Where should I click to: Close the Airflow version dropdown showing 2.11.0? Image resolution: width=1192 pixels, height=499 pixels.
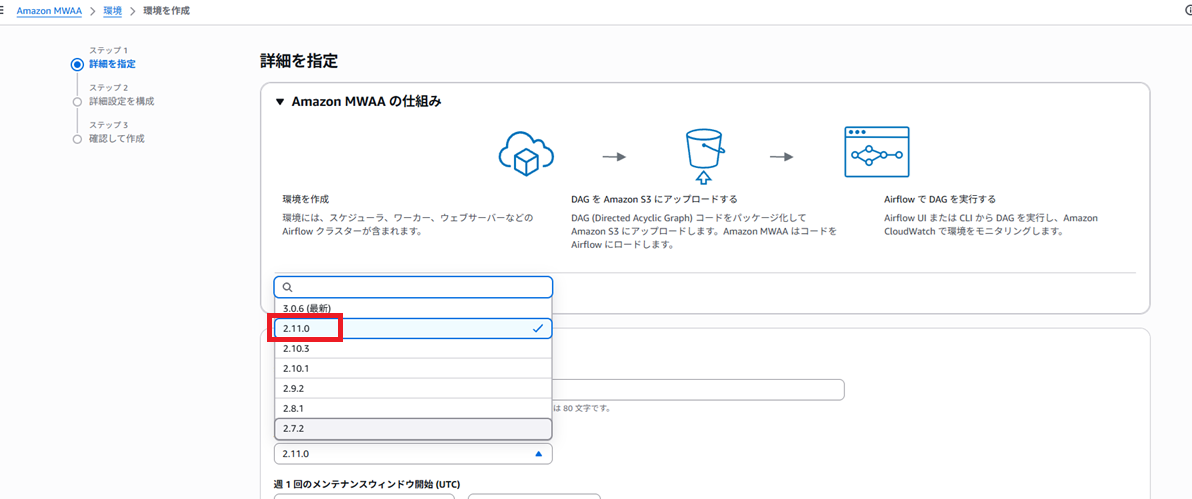coord(413,453)
